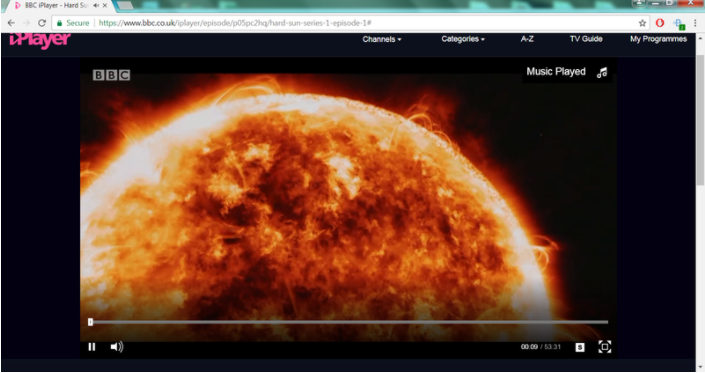Expand the Channels dropdown

(x=382, y=40)
